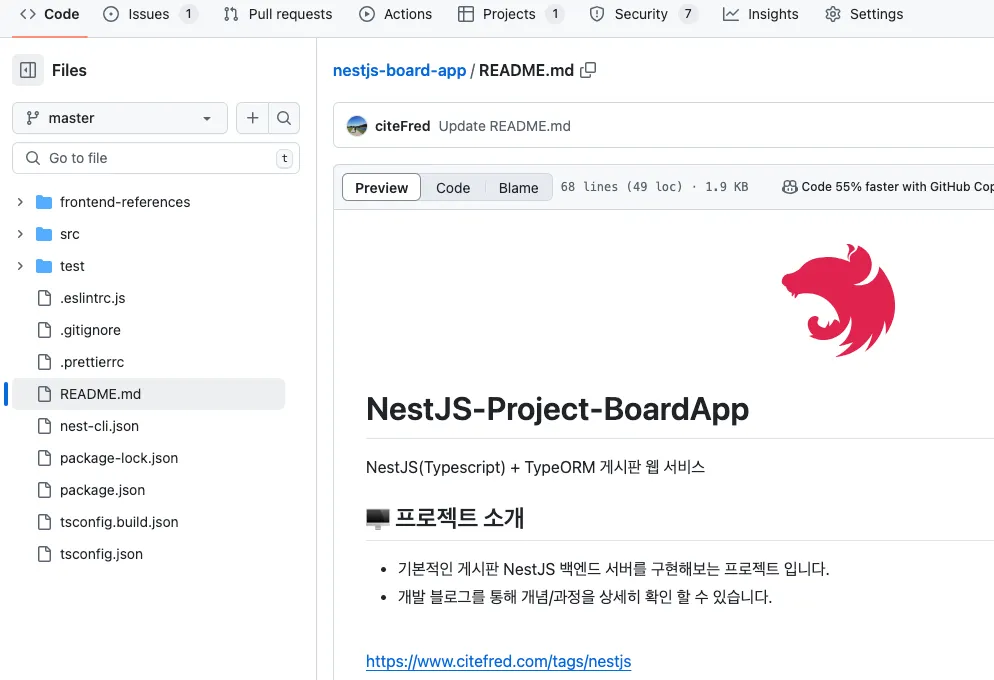Viewport: 994px width, 680px height.
Task: Open the citefred.com nestjs tags link
Action: point(498,661)
